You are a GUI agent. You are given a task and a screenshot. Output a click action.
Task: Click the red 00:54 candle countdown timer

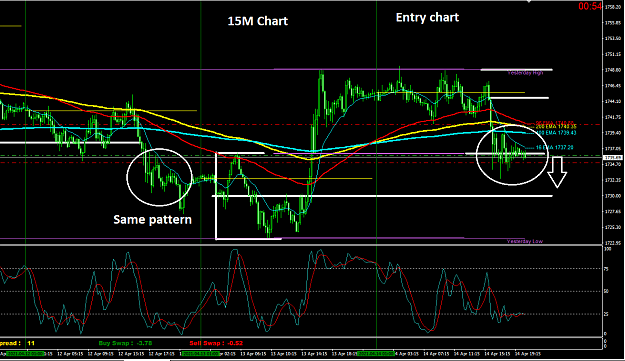pos(590,6)
